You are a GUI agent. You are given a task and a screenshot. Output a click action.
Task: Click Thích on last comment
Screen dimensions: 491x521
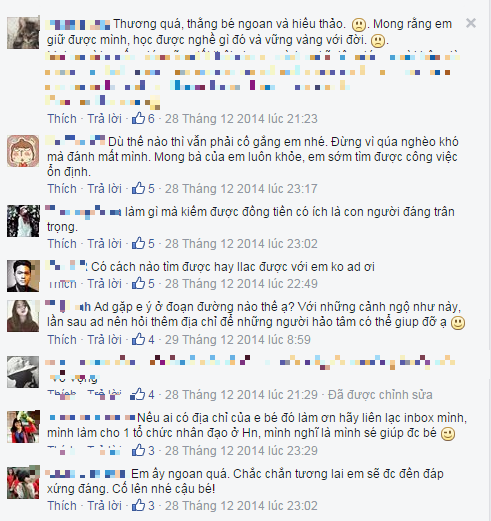(x=62, y=506)
